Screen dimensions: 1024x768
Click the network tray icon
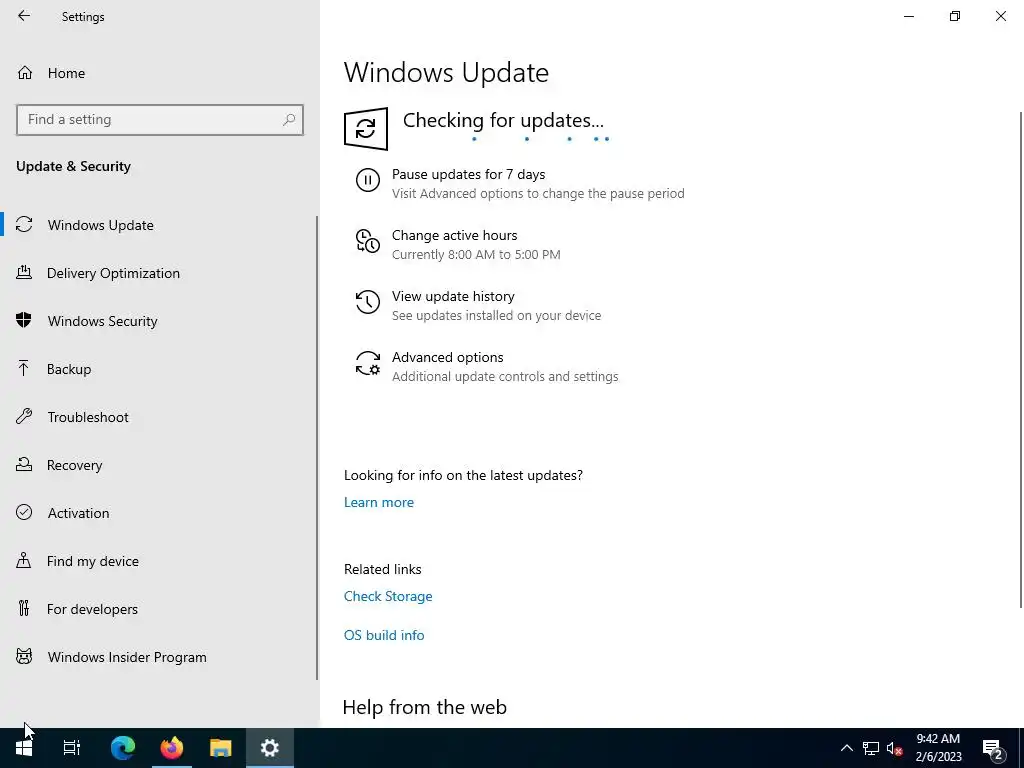coord(871,748)
